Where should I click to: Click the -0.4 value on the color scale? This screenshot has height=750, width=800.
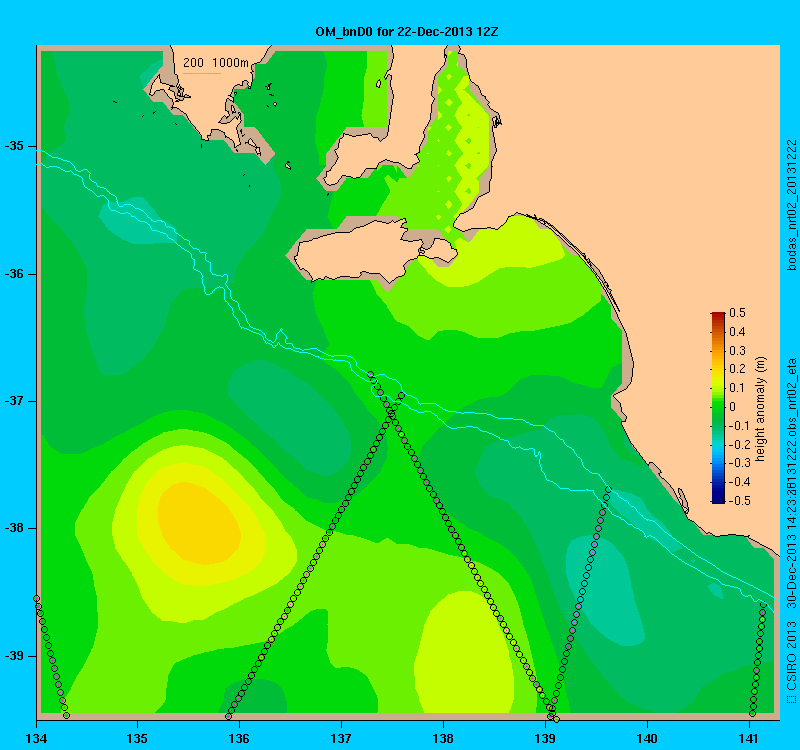pos(739,482)
